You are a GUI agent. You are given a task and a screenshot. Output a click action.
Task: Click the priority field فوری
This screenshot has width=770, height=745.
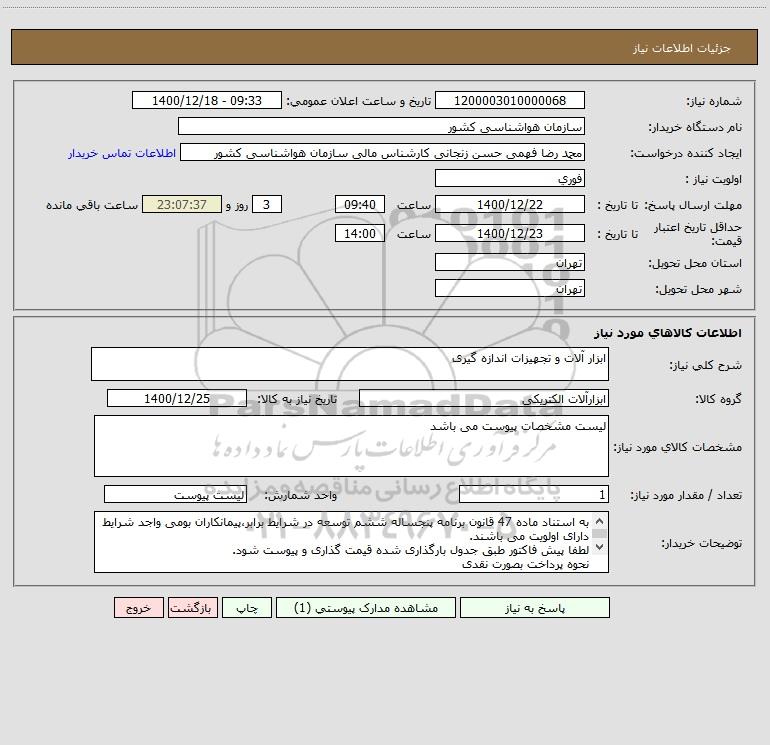[x=510, y=178]
